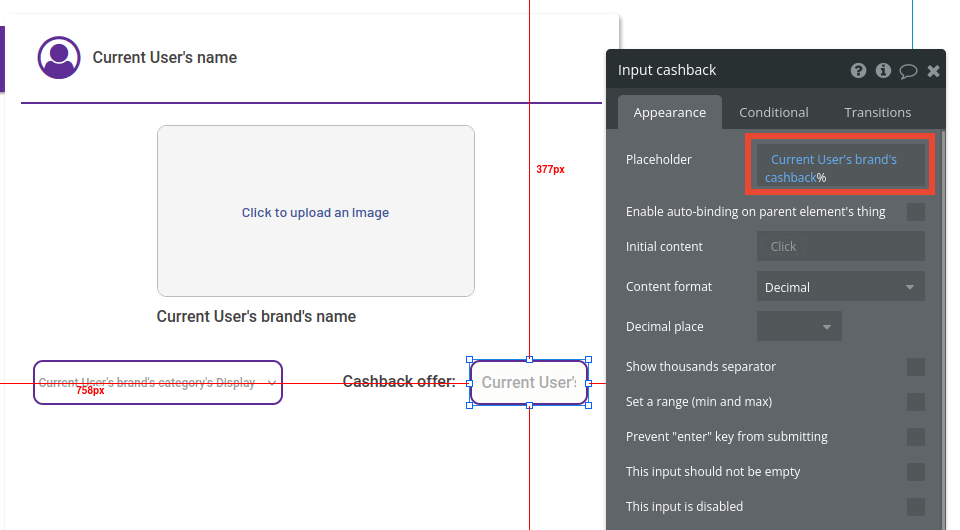Click the user avatar icon
Screen dimensions: 960x530
click(x=59, y=58)
